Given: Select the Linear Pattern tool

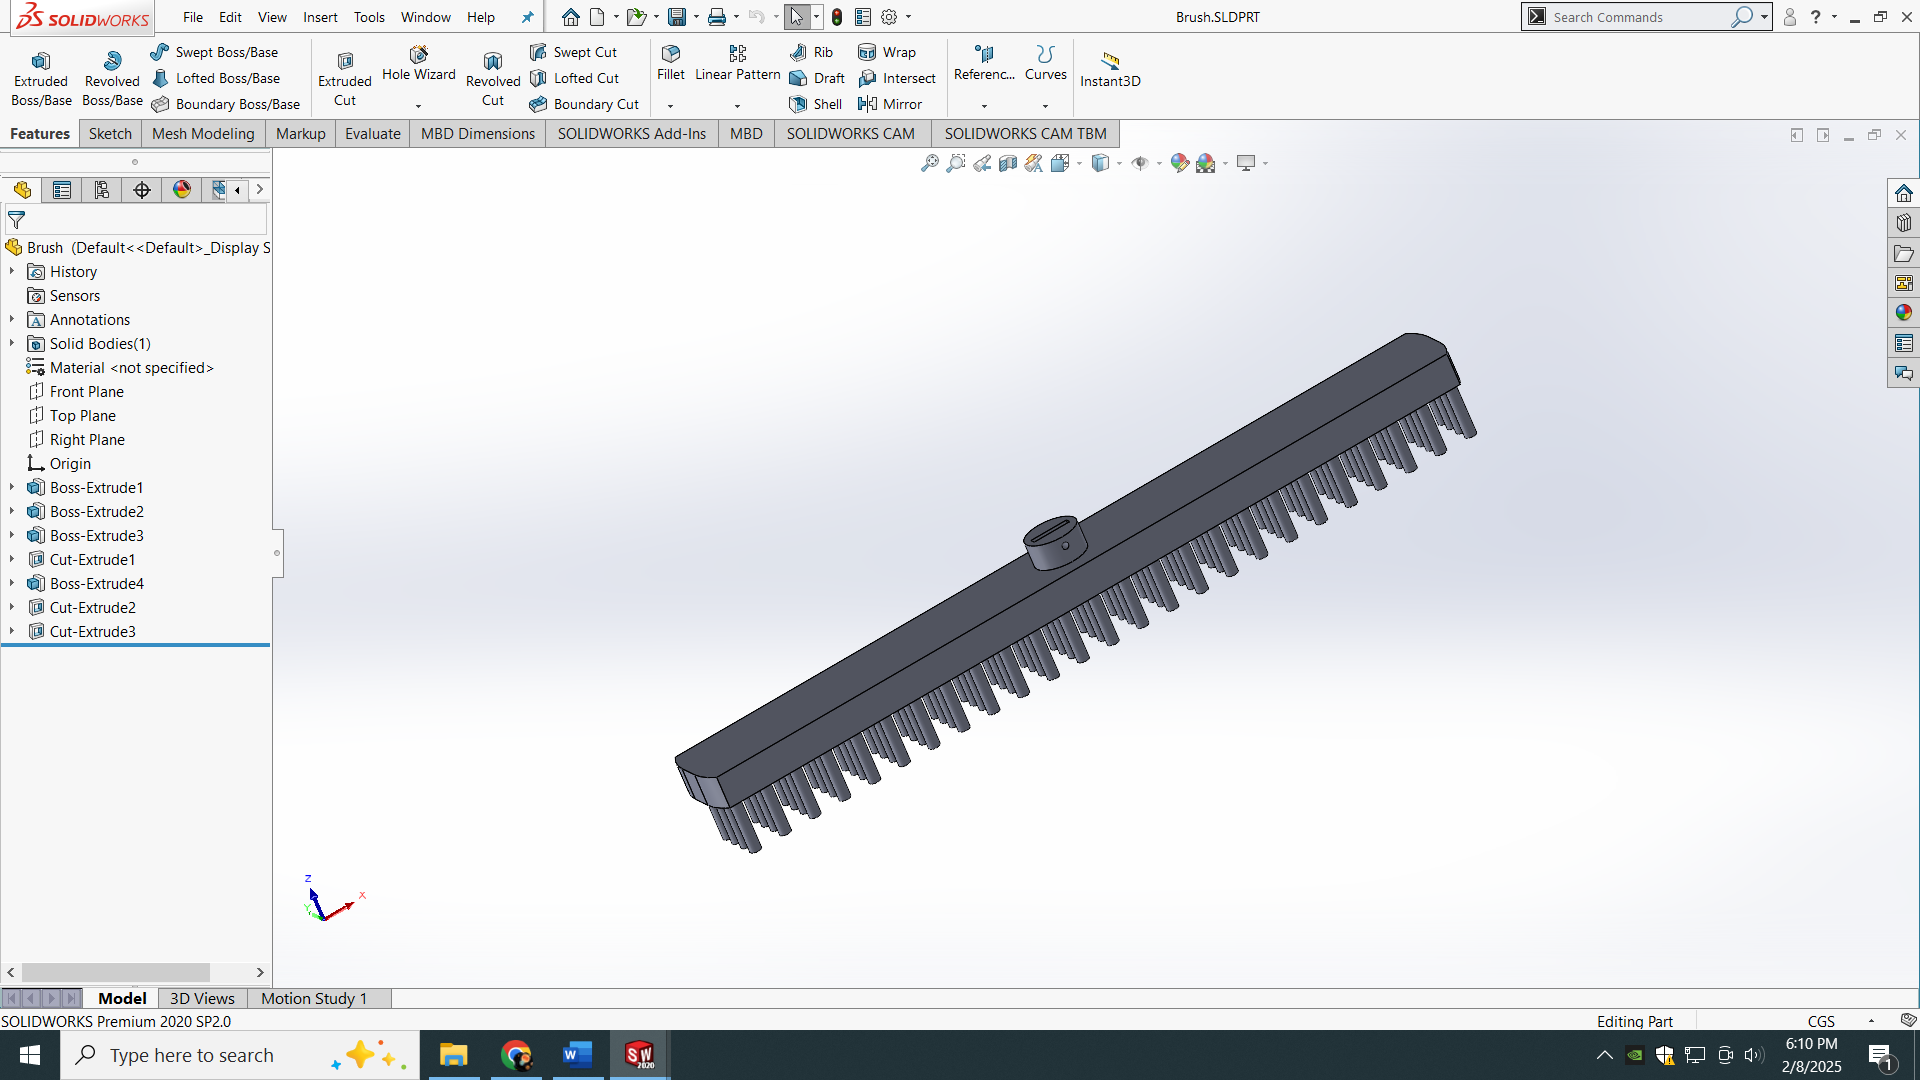Looking at the screenshot, I should (738, 63).
